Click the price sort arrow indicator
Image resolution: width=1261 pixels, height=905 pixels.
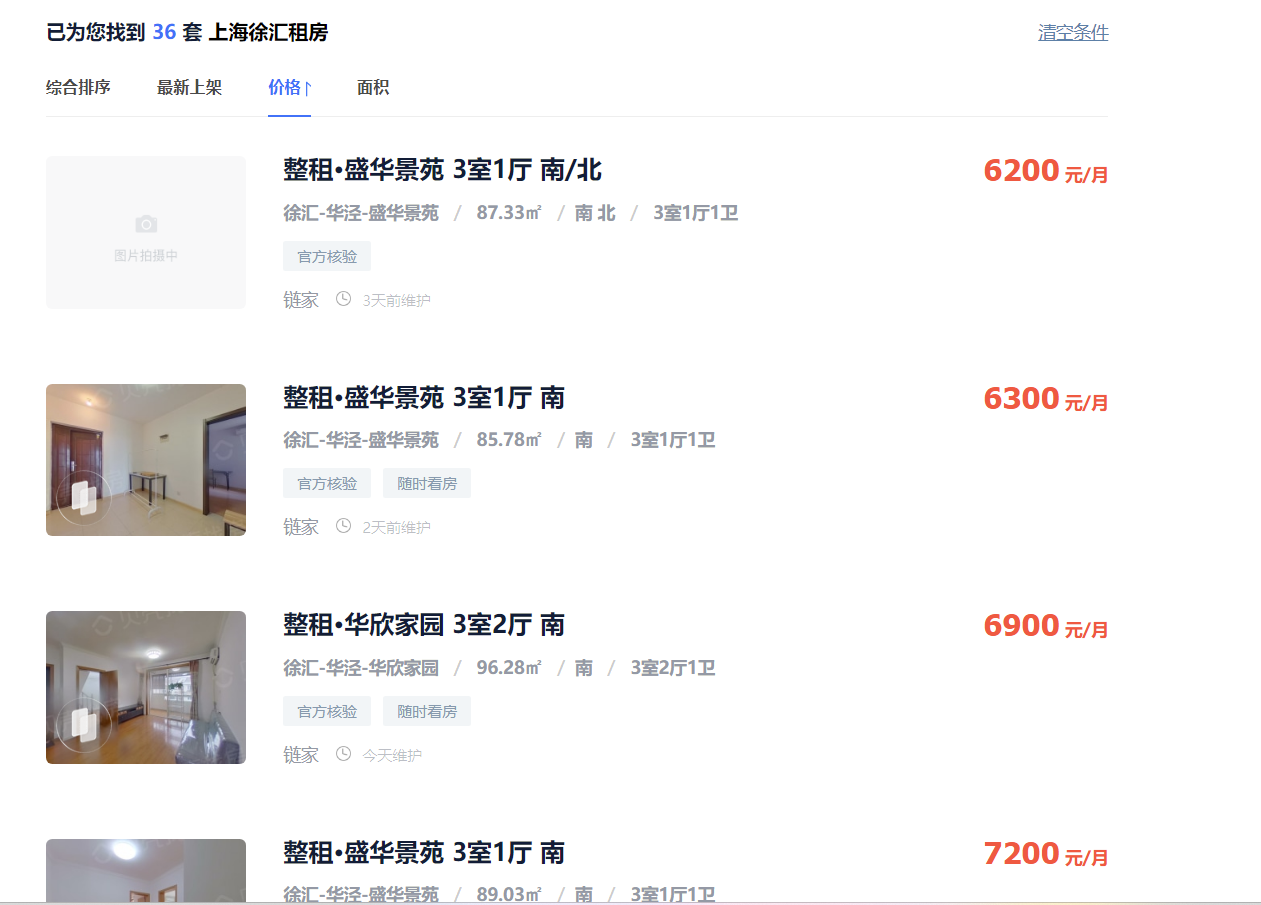[308, 88]
